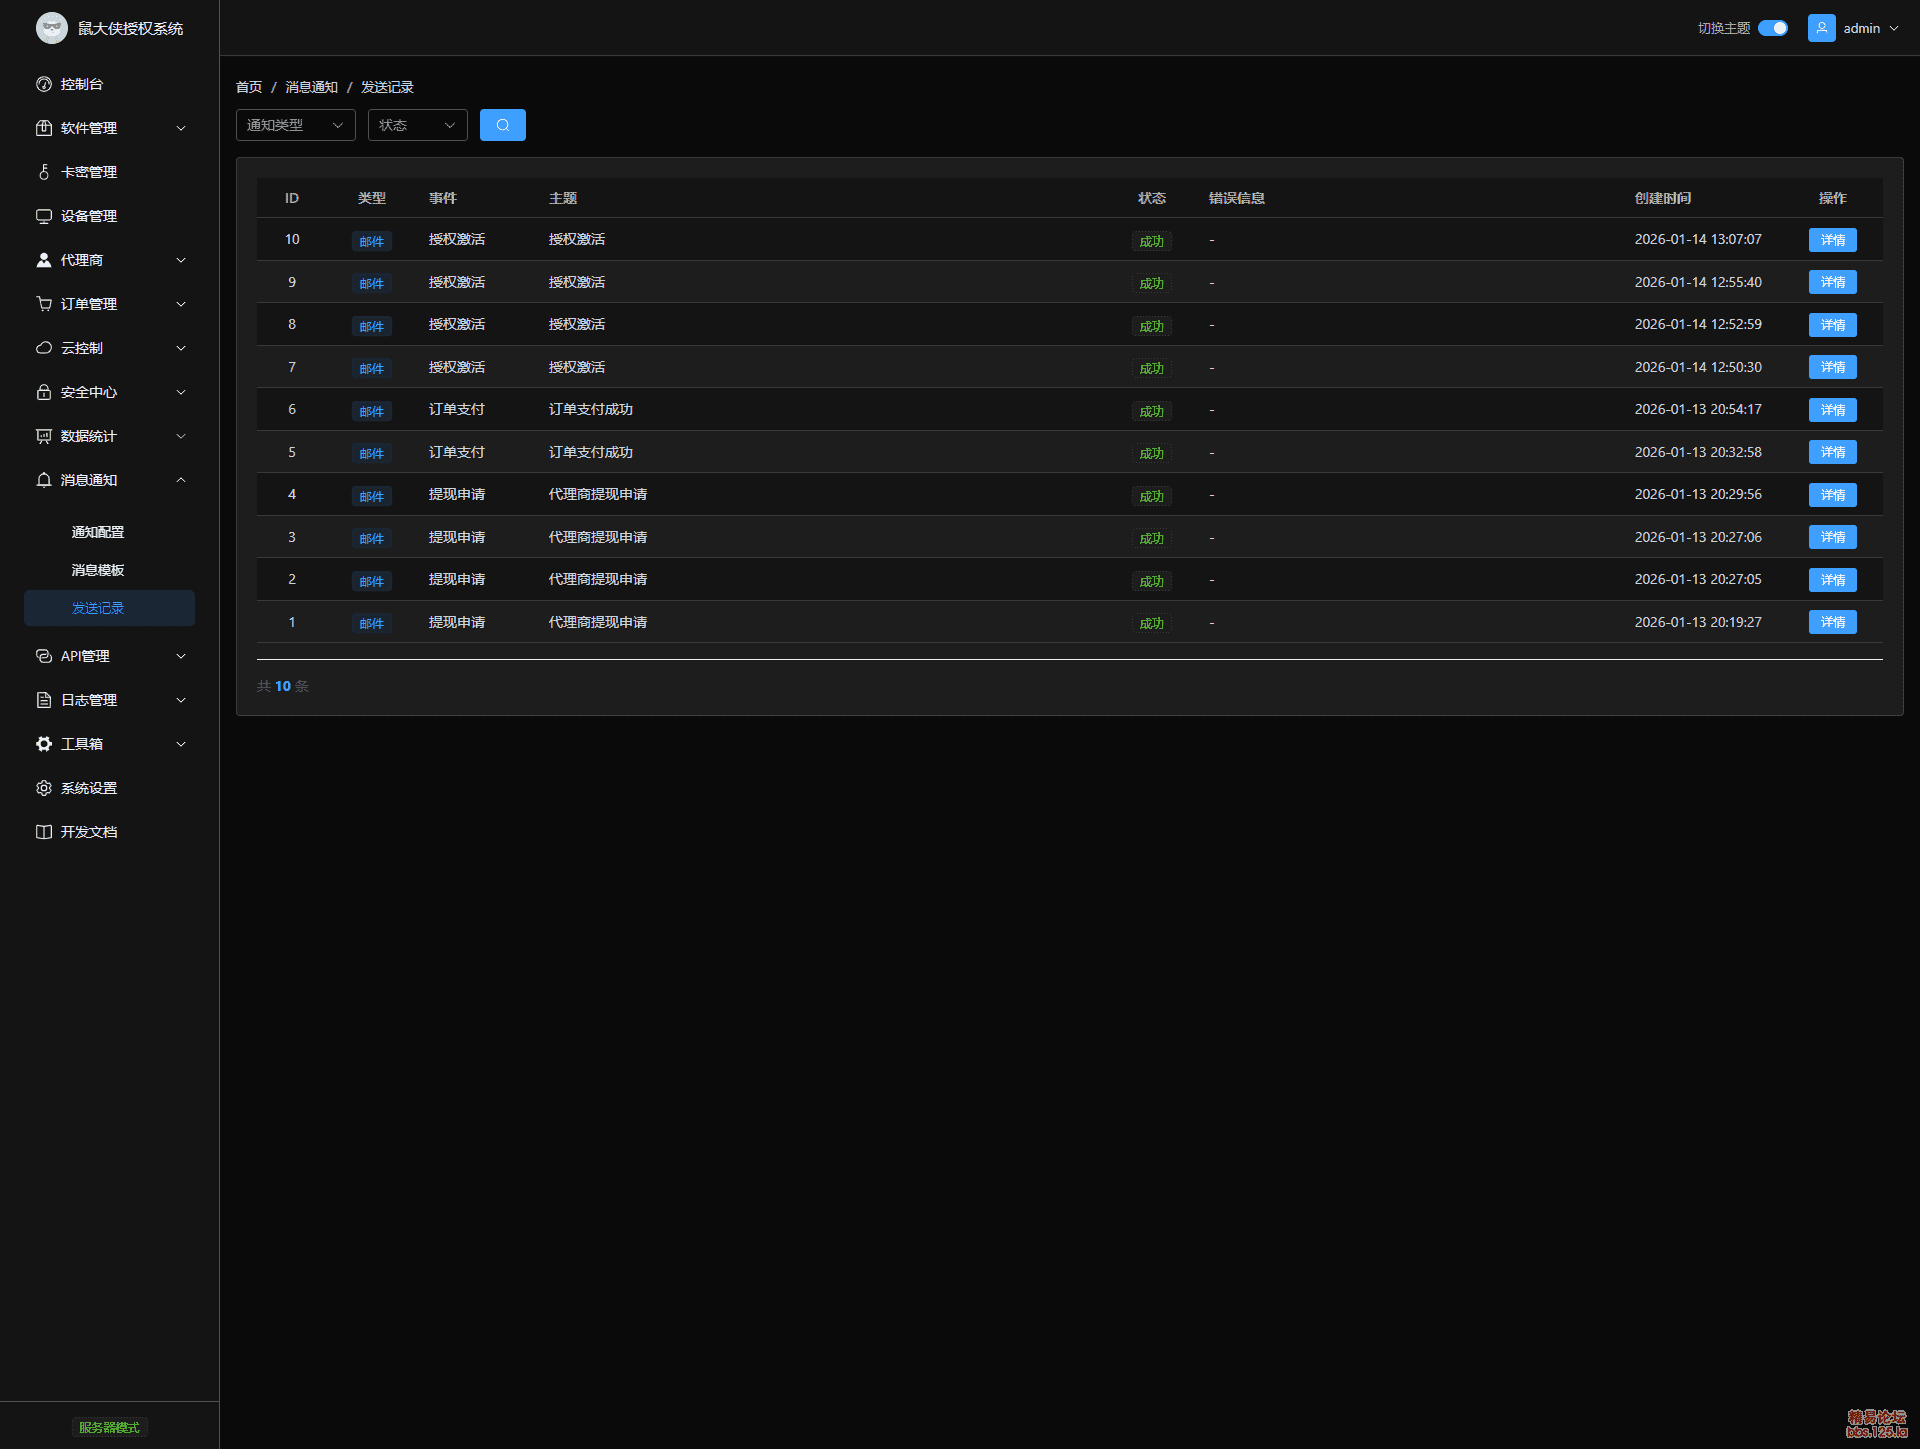Click the mouse avatar logo icon
Image resolution: width=1920 pixels, height=1449 pixels.
click(52, 28)
